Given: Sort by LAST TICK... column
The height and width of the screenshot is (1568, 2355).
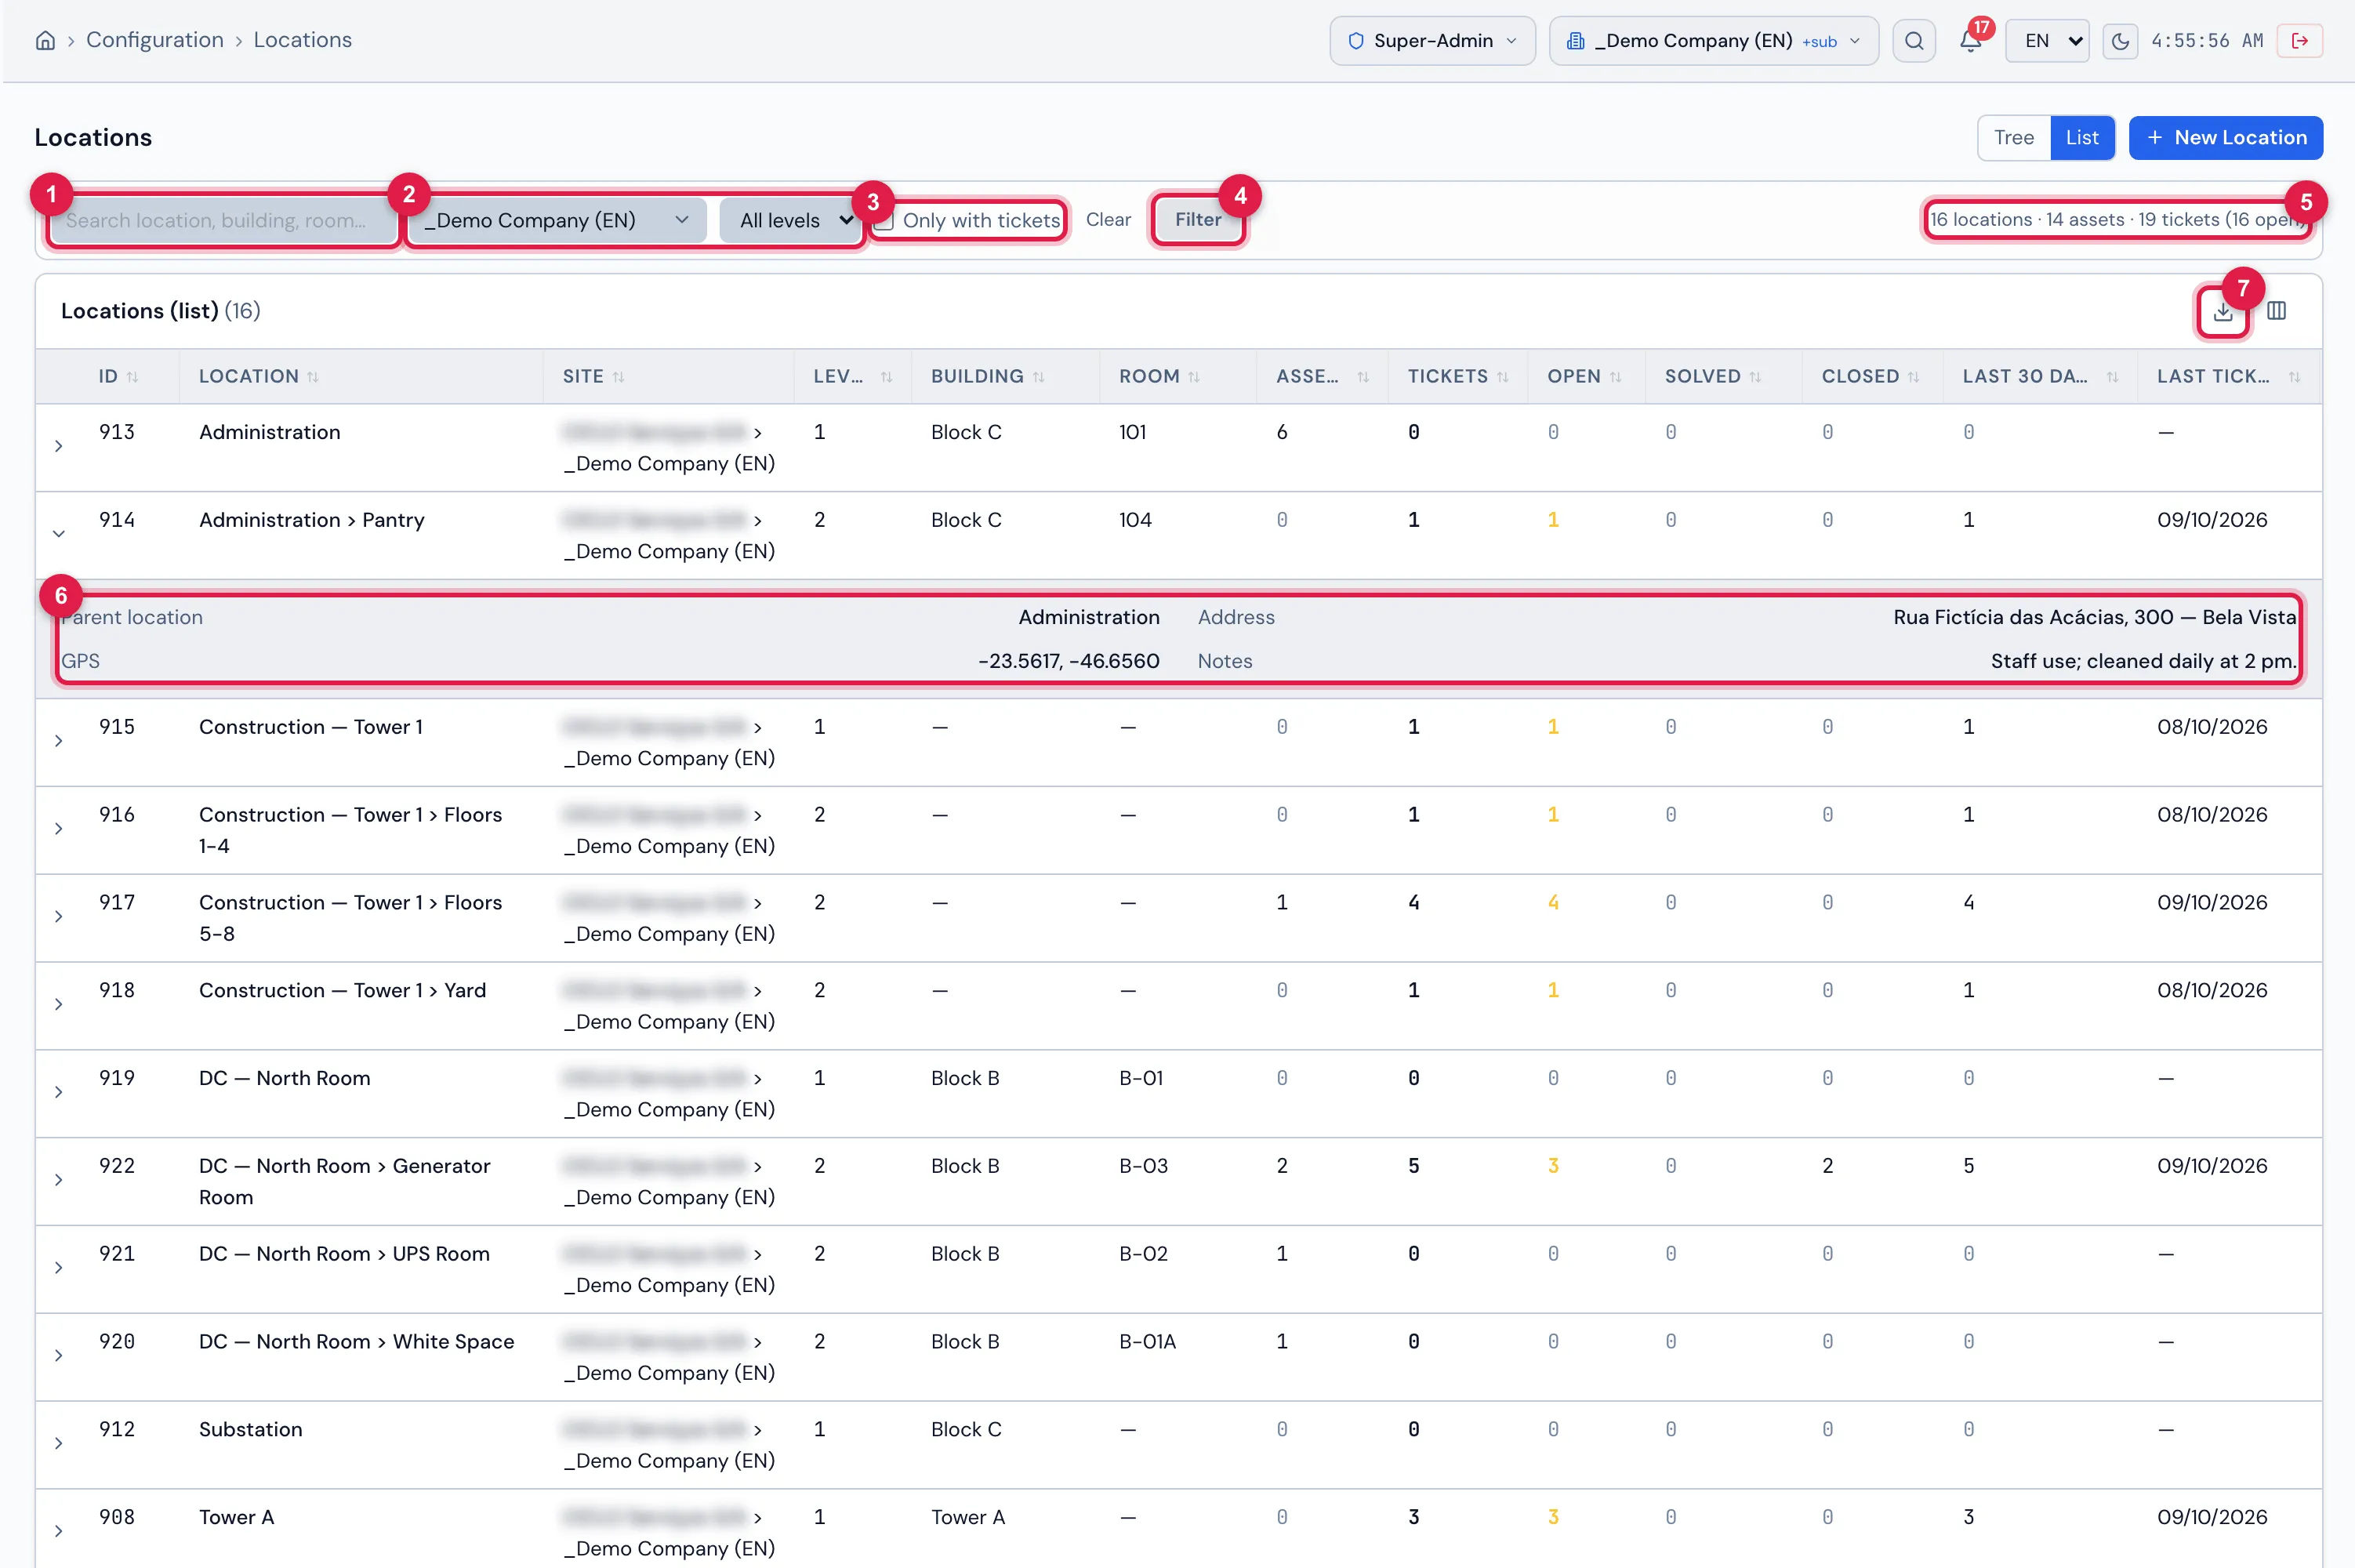Looking at the screenshot, I should (2227, 377).
